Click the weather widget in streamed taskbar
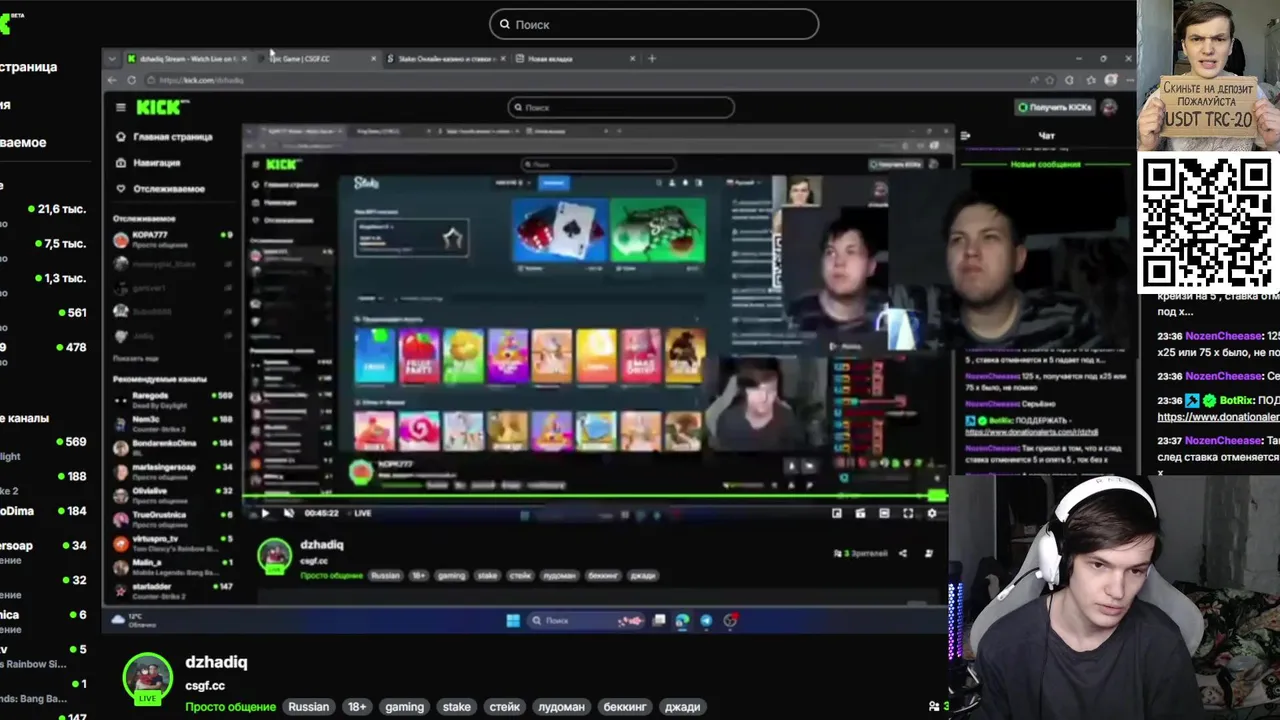The height and width of the screenshot is (720, 1280). [133, 620]
